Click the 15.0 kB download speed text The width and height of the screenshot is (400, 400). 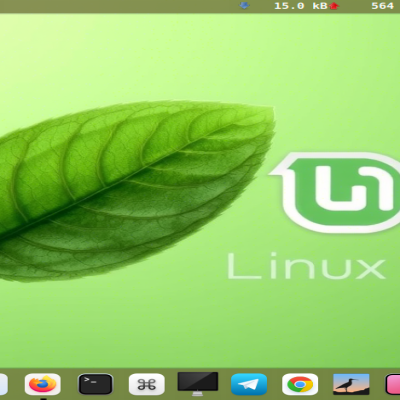pos(301,6)
